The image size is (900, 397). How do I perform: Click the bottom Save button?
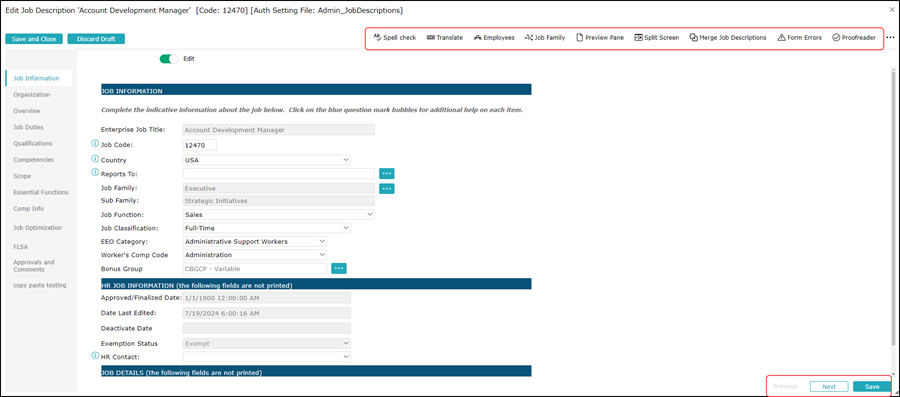click(x=872, y=387)
